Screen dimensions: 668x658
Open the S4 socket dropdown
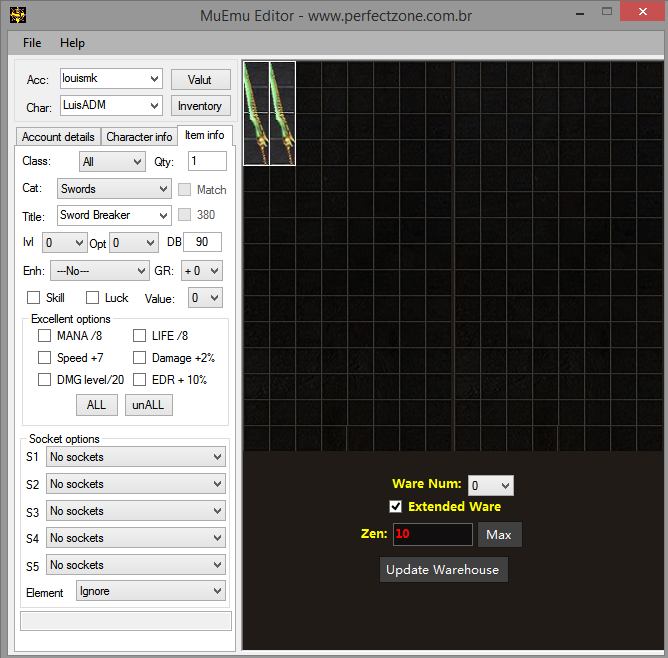[x=136, y=537]
